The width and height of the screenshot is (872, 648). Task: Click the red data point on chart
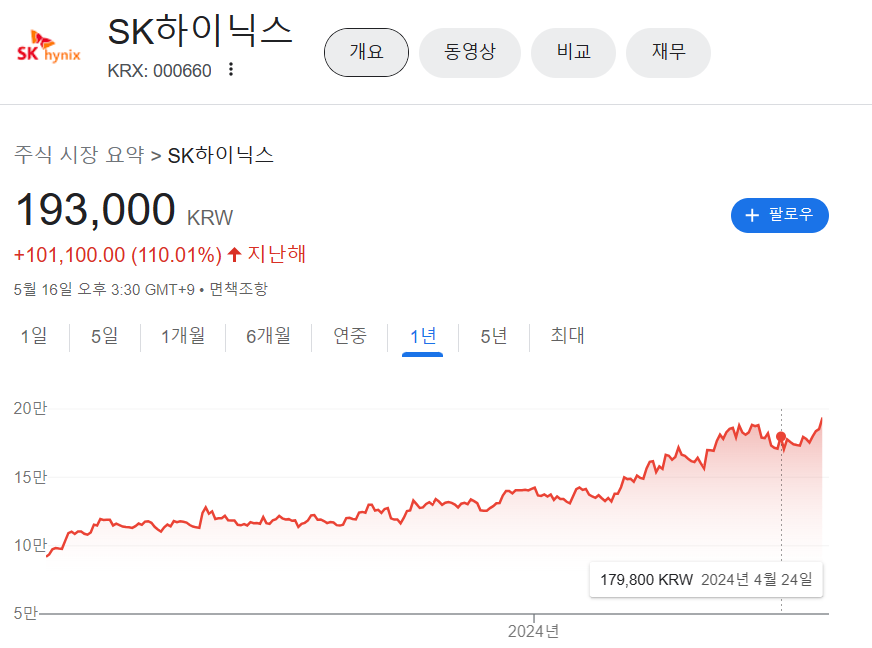pyautogui.click(x=781, y=437)
